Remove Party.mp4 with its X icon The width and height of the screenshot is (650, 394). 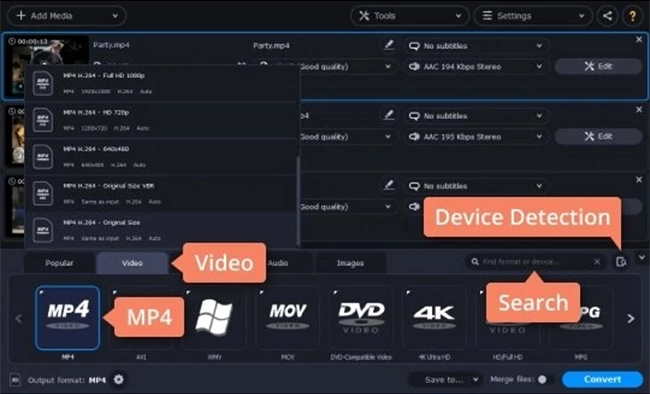pos(639,40)
